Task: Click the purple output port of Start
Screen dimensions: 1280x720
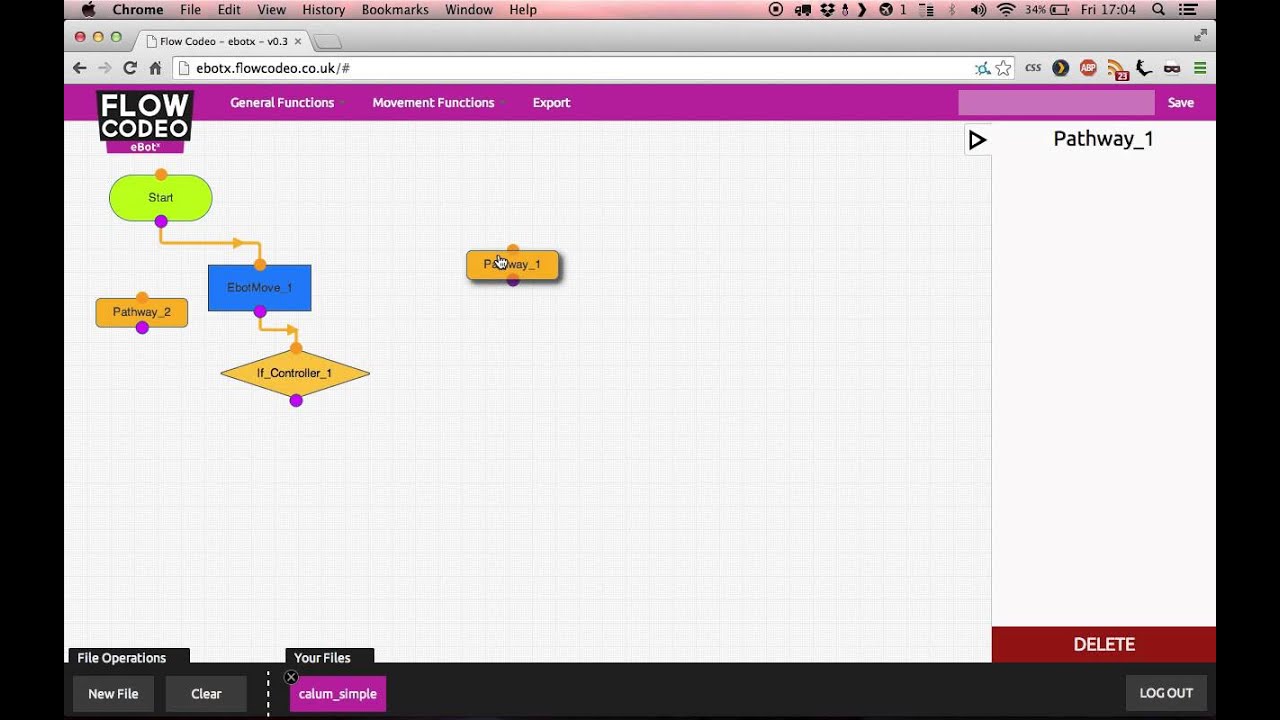Action: coord(161,221)
